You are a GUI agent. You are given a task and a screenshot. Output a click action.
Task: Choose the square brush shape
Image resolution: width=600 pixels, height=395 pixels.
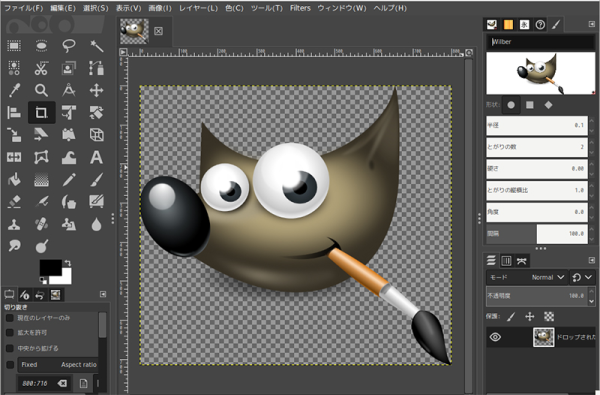click(530, 105)
